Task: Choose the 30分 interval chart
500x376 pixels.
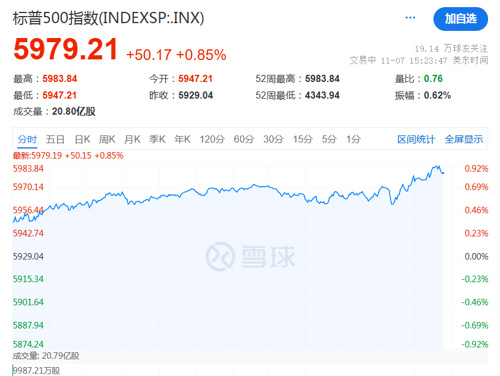Action: coord(273,139)
